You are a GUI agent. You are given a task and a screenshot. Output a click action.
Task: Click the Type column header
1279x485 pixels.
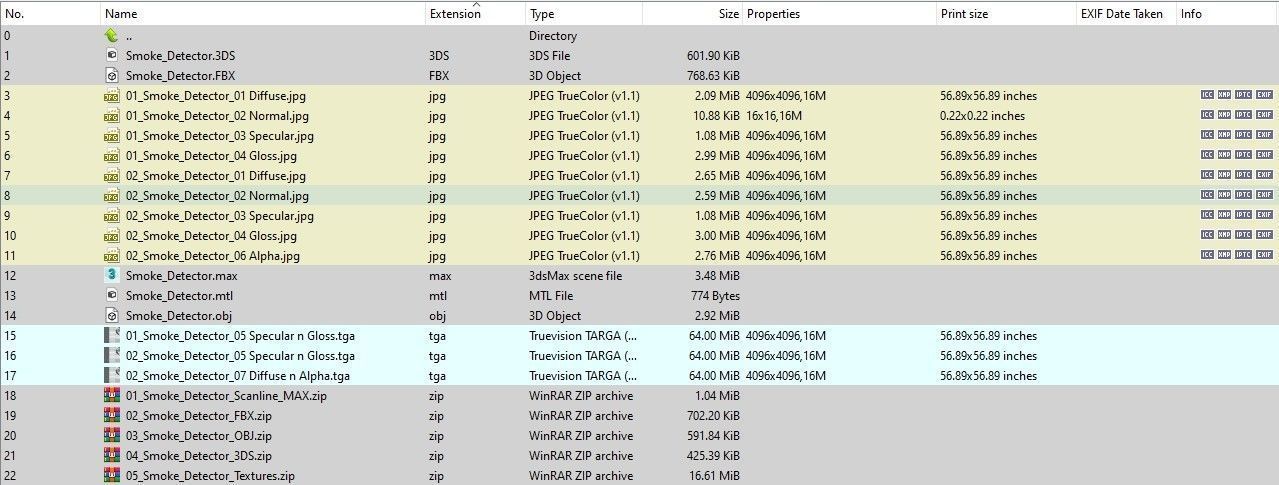542,14
